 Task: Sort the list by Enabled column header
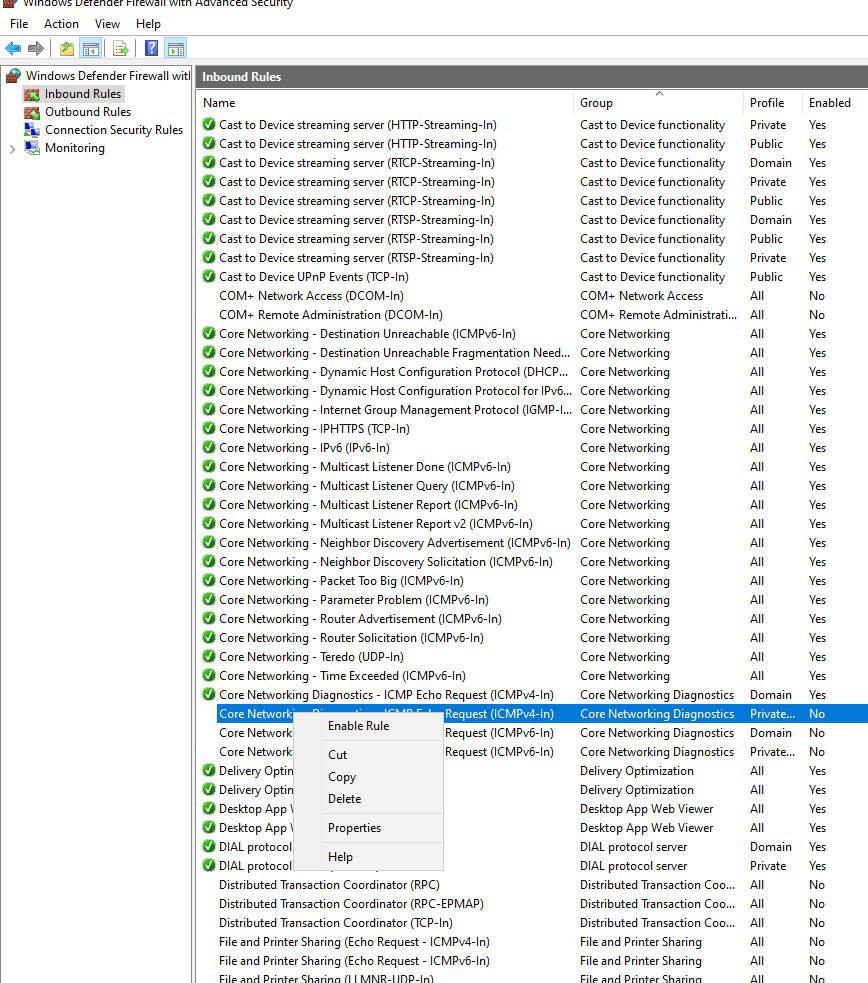tap(834, 103)
